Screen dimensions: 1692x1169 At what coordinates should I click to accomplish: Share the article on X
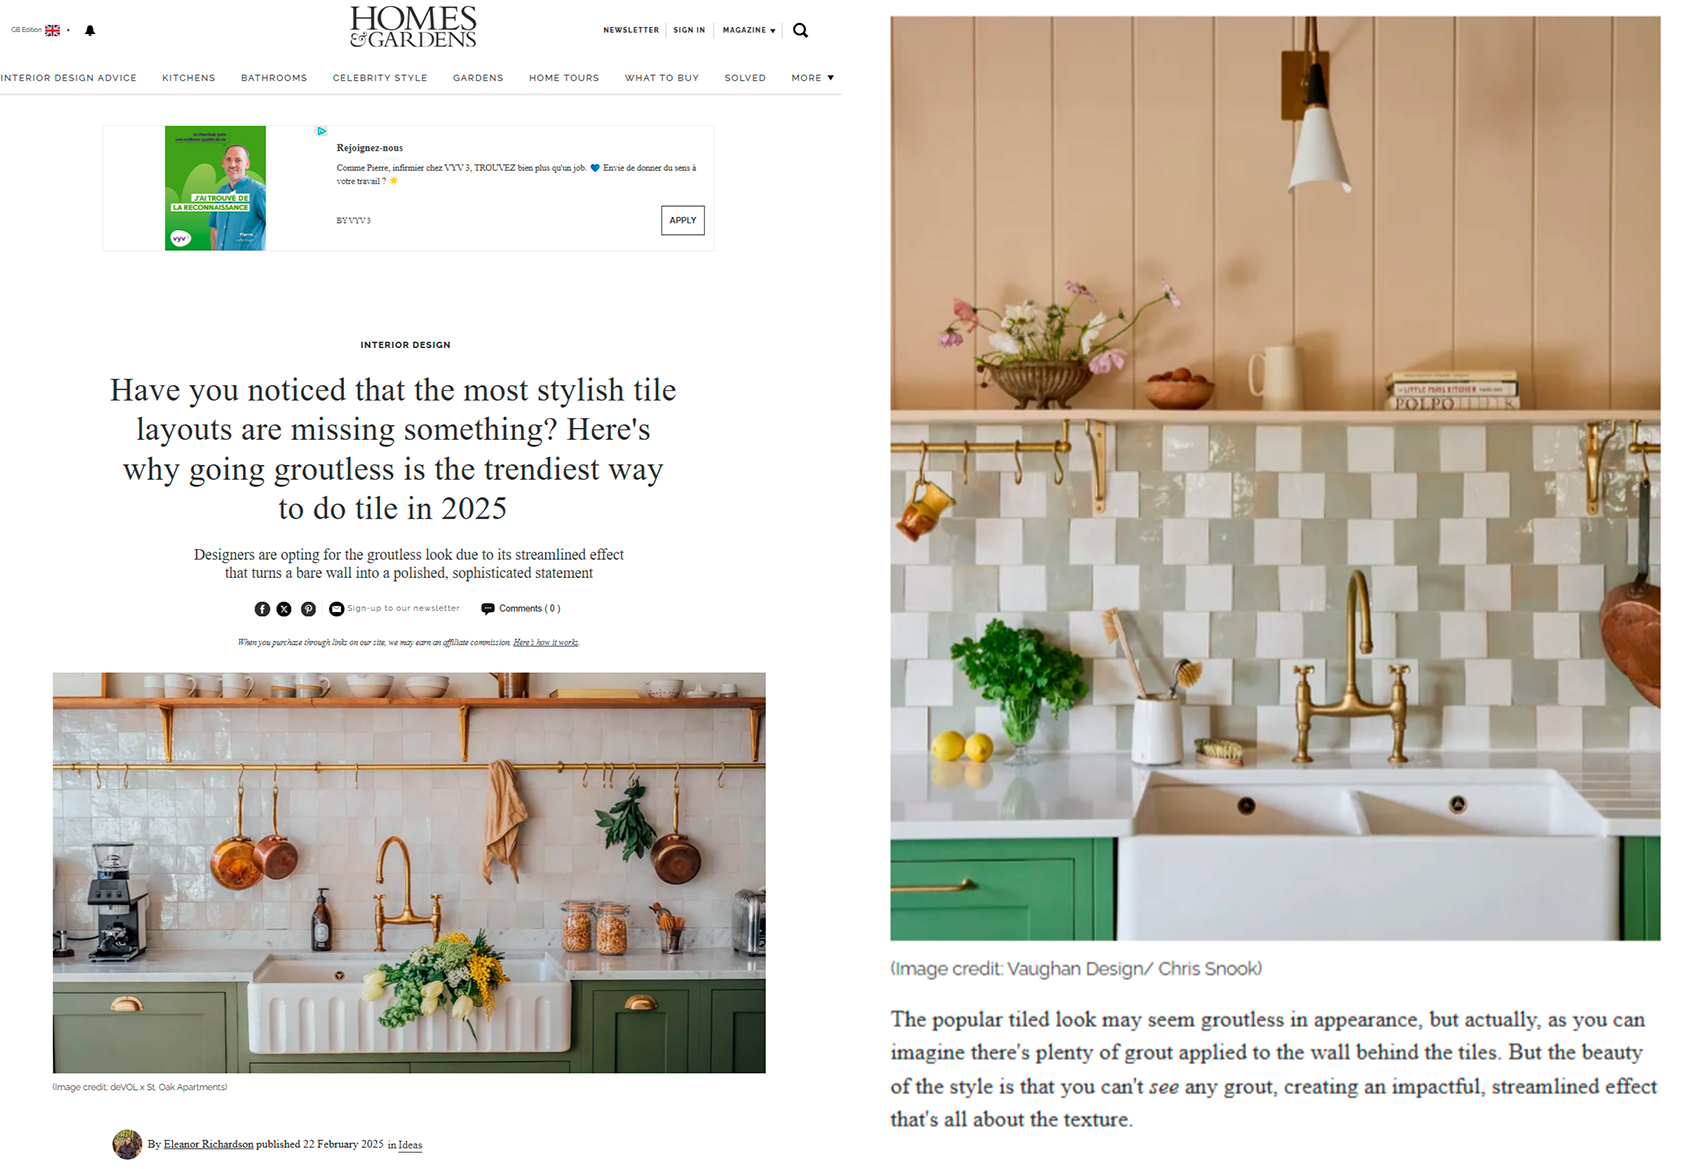tap(285, 609)
